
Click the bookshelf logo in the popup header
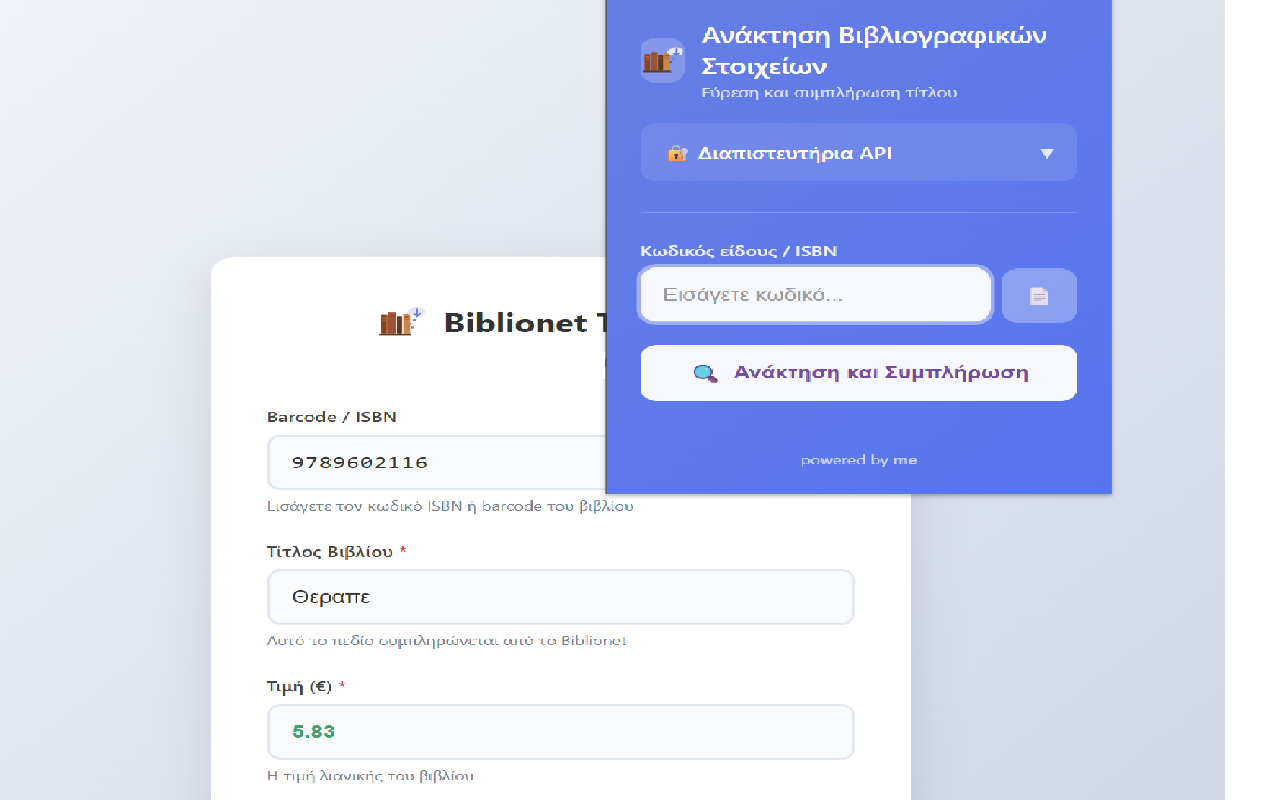pyautogui.click(x=662, y=60)
